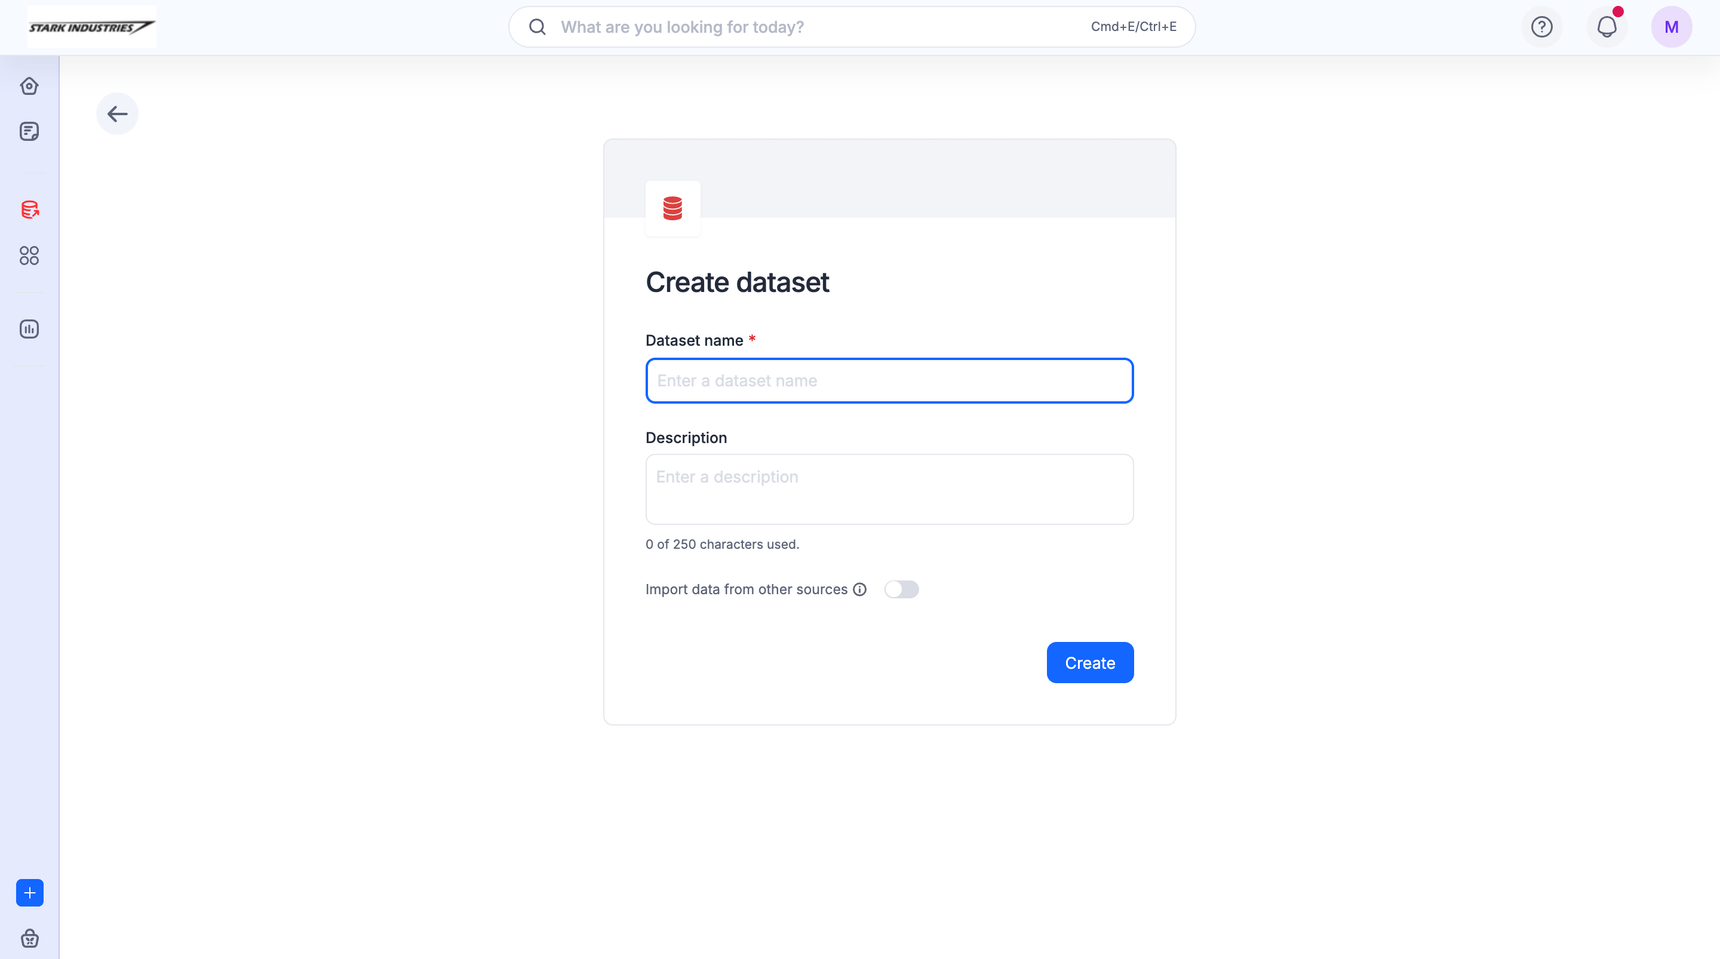Click the search magnifier icon

pyautogui.click(x=537, y=27)
